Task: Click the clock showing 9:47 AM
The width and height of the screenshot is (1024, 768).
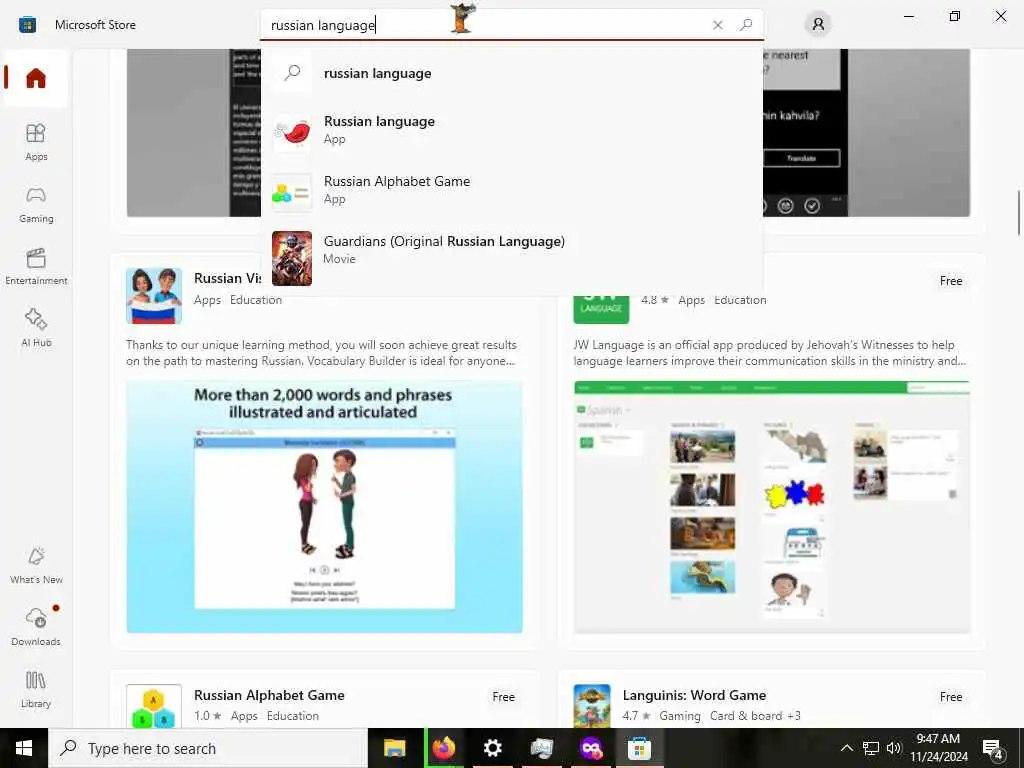Action: pyautogui.click(x=938, y=748)
